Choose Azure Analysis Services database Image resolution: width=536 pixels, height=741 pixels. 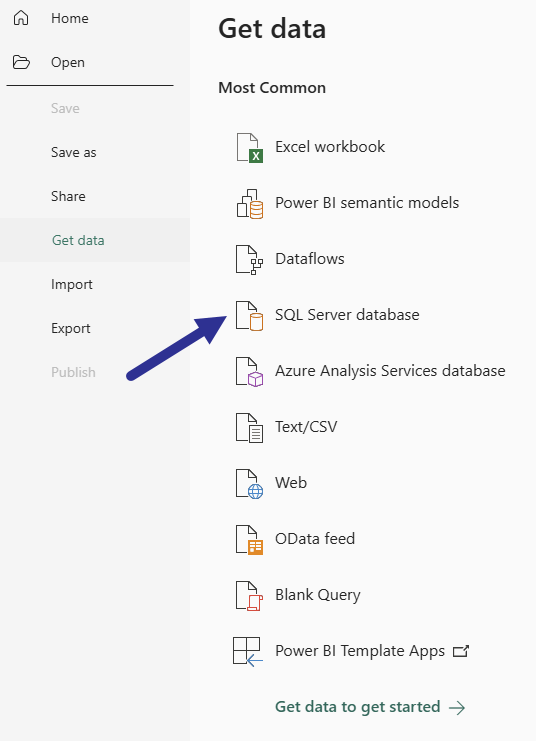coord(390,371)
